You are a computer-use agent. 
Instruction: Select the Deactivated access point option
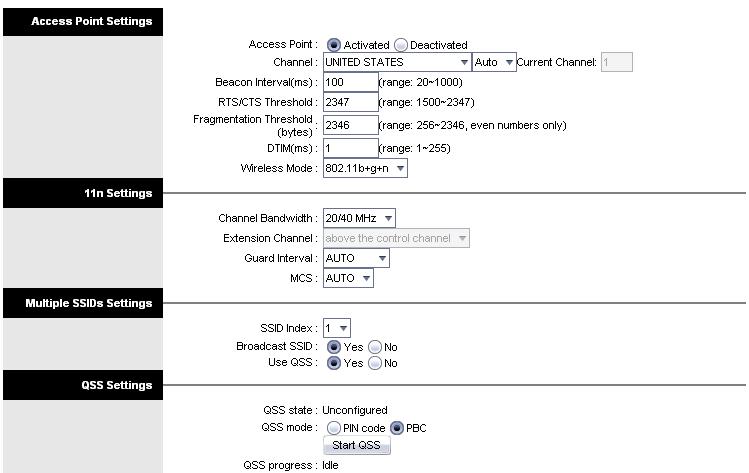coord(401,45)
